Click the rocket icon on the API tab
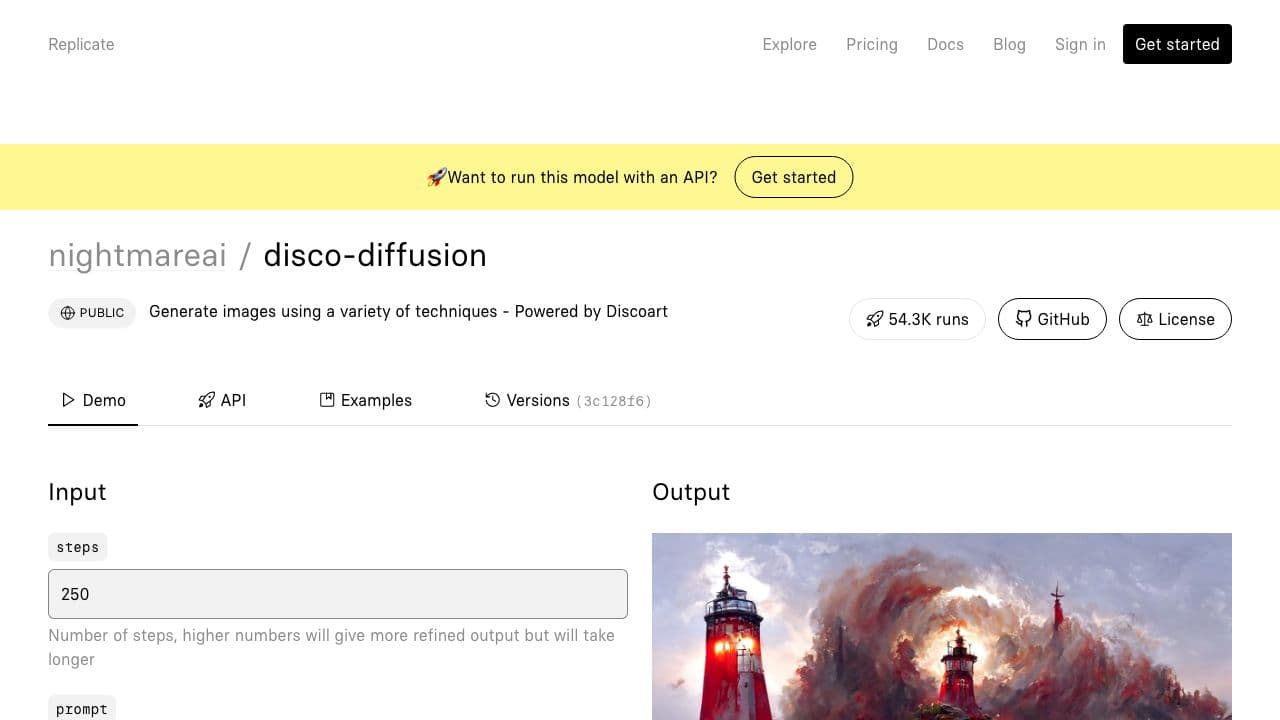Image resolution: width=1280 pixels, height=720 pixels. coord(206,399)
